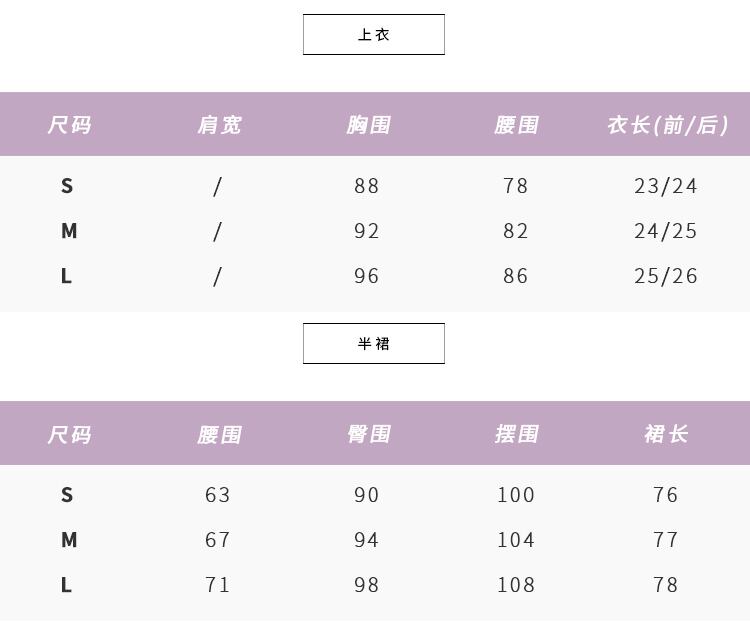The image size is (750, 623).
Task: Select size S in the 上衣 table
Action: pos(67,186)
